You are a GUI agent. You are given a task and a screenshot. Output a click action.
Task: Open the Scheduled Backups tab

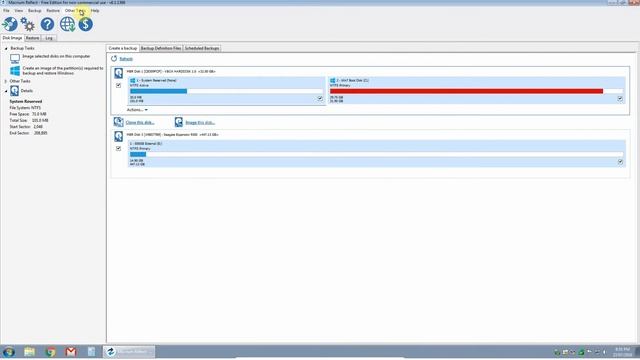(x=202, y=48)
